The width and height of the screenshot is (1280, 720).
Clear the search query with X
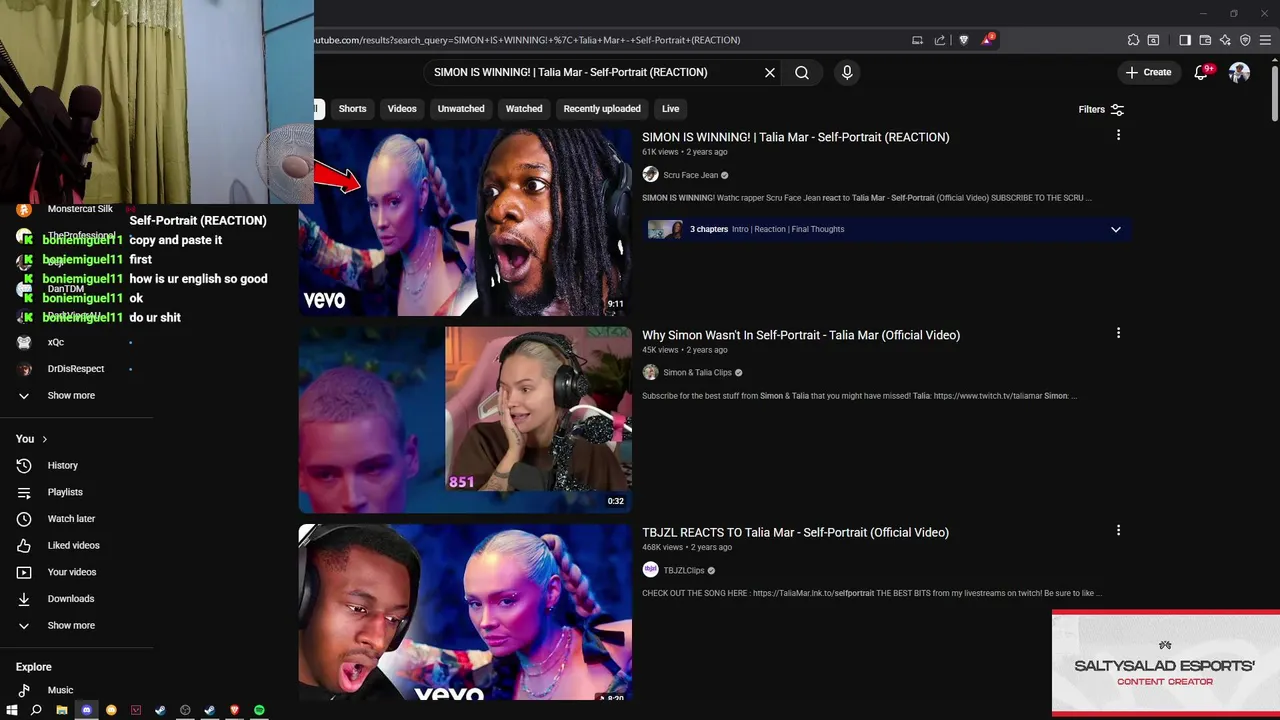[x=770, y=72]
